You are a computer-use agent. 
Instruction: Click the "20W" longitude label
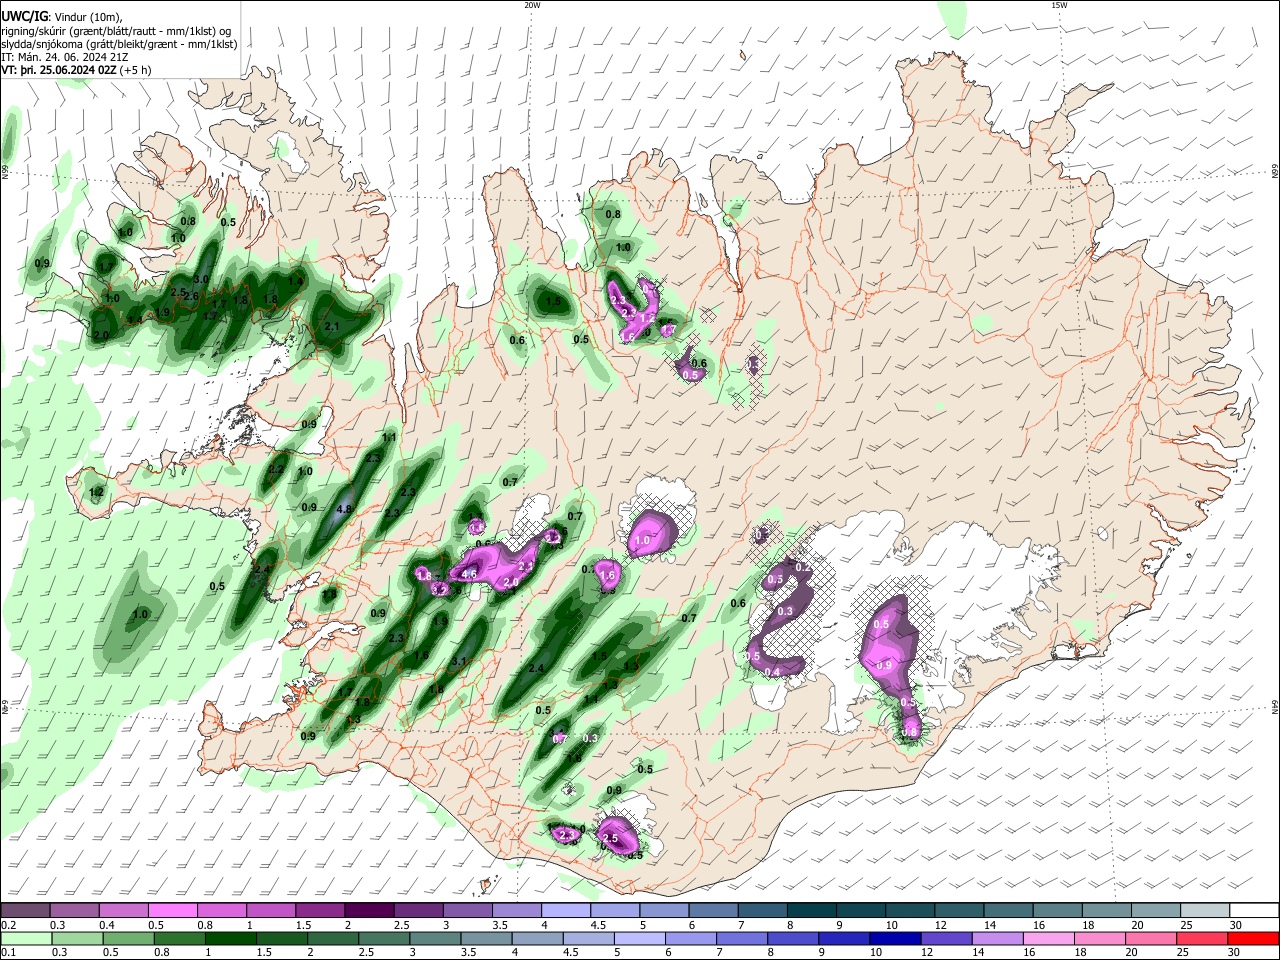coord(532,5)
